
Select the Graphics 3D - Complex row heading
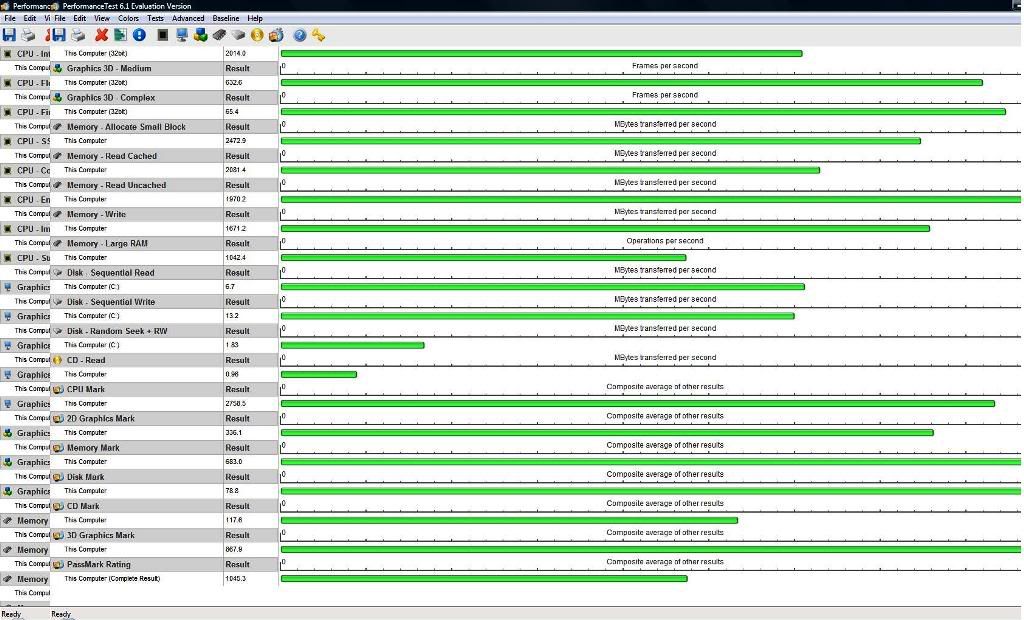click(x=111, y=97)
